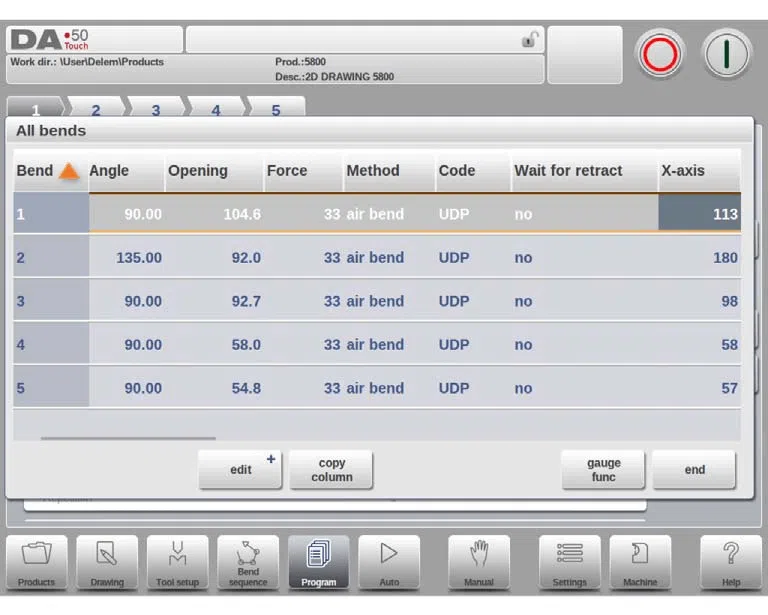The image size is (768, 615).
Task: Toggle the lock icon in top bar
Action: point(530,39)
